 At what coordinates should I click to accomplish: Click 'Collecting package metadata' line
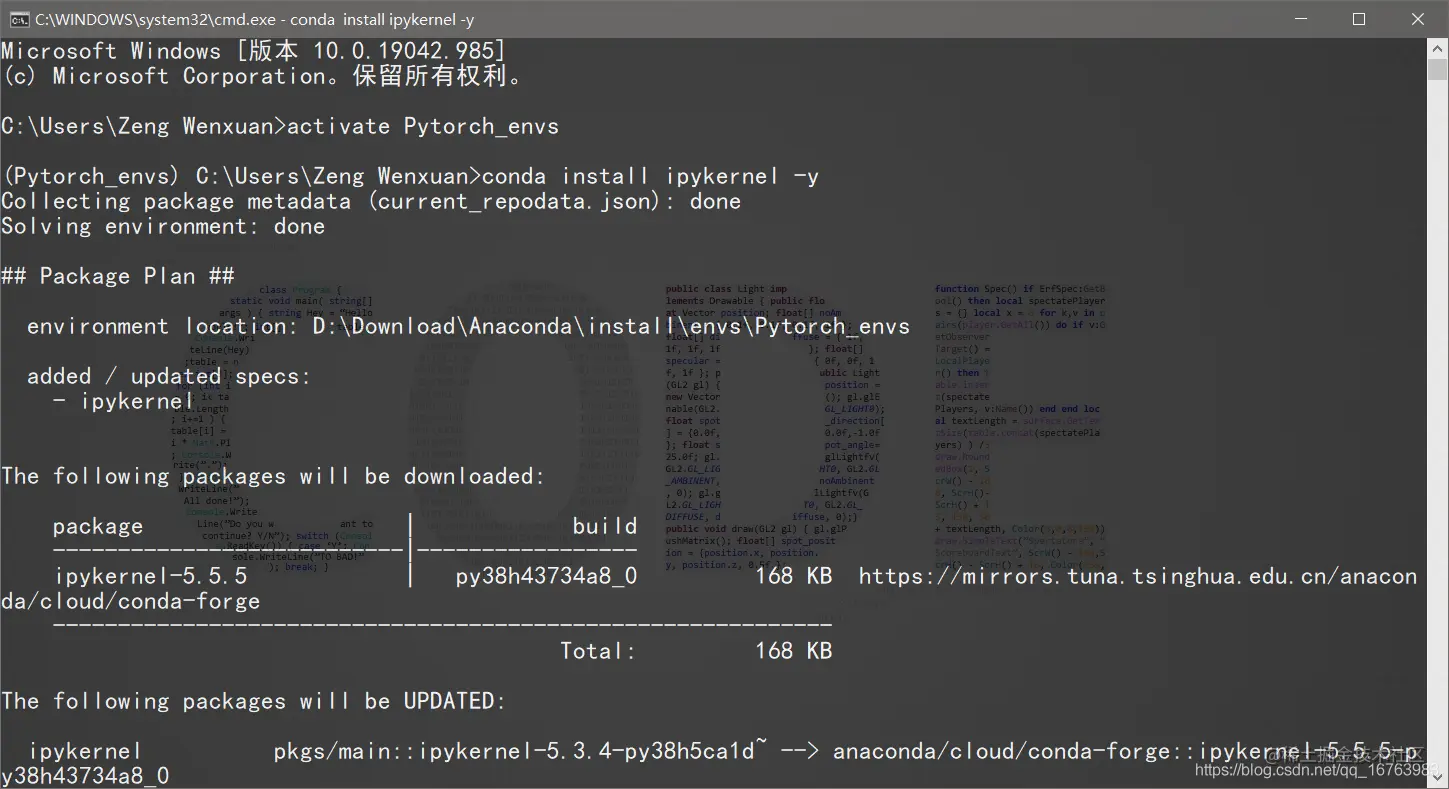(x=371, y=201)
